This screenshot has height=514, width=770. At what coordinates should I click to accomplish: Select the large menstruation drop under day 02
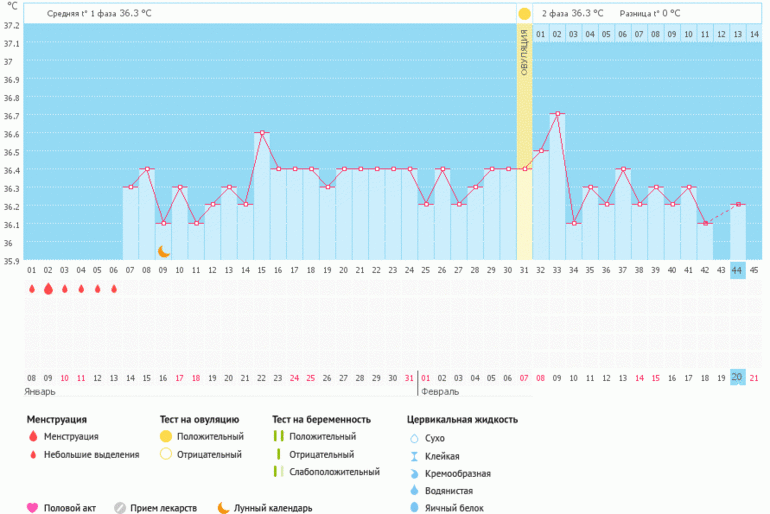click(x=48, y=289)
